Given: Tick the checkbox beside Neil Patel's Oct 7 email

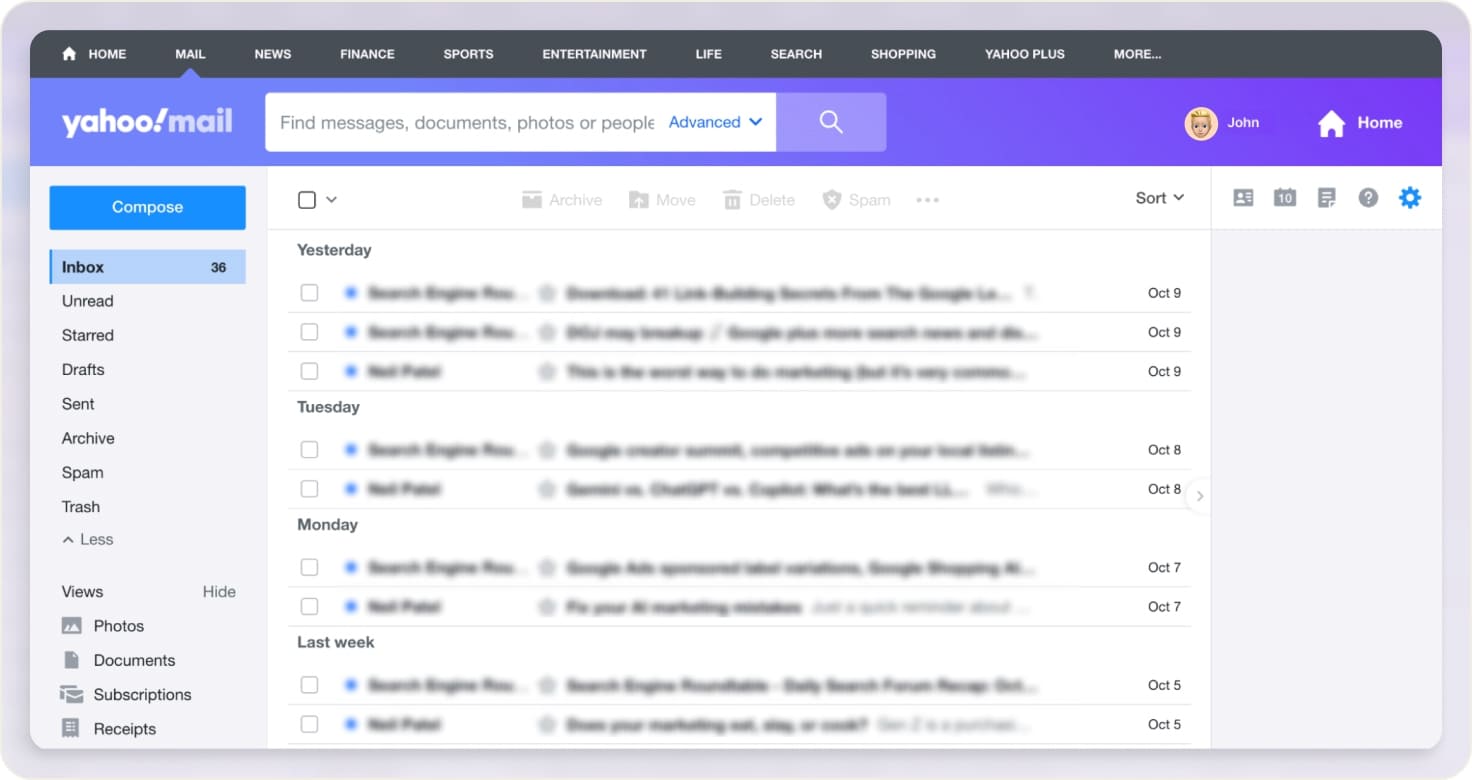Looking at the screenshot, I should tap(309, 606).
